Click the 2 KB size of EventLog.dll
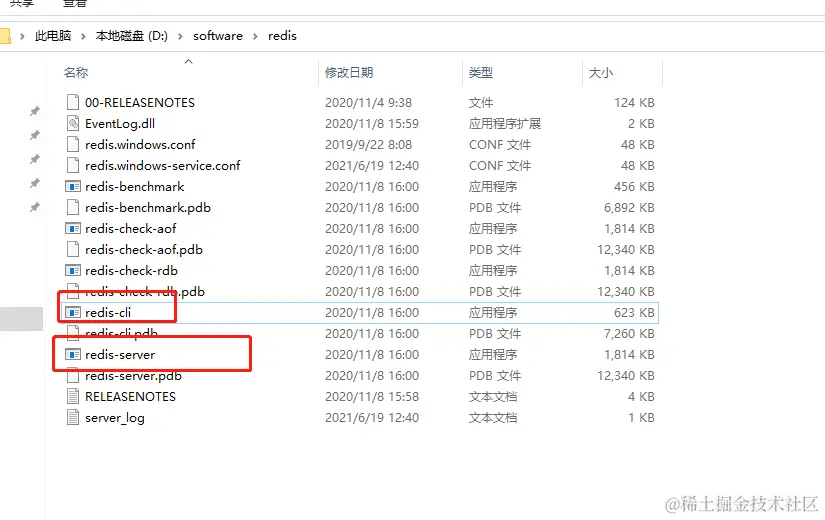Image resolution: width=825 pixels, height=520 pixels. (641, 124)
